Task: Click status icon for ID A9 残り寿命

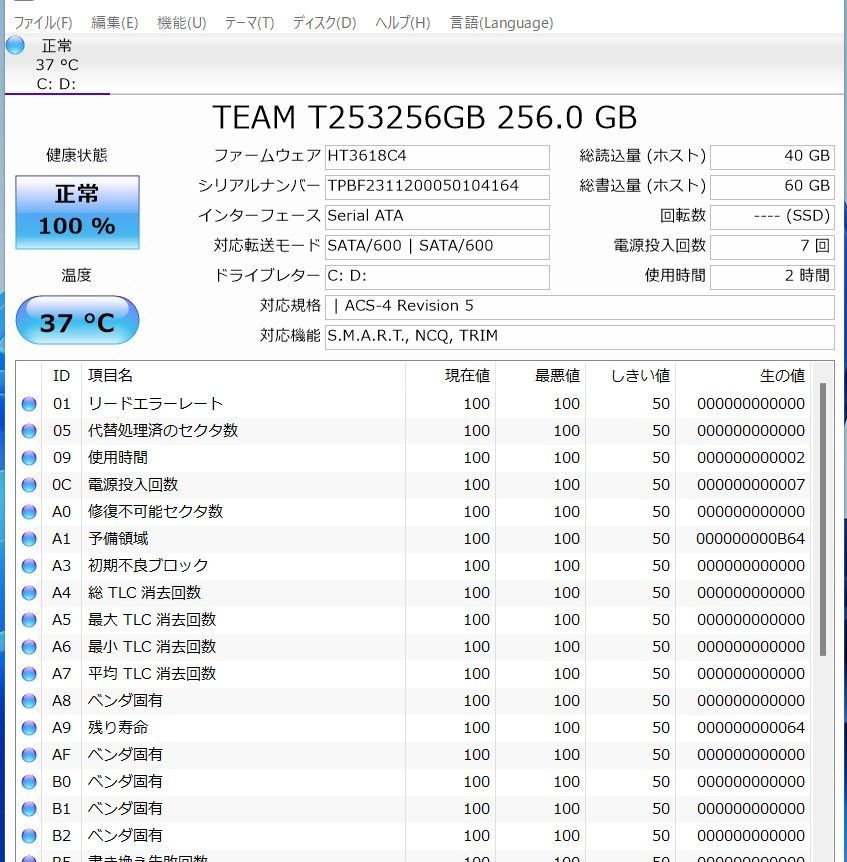Action: point(29,728)
